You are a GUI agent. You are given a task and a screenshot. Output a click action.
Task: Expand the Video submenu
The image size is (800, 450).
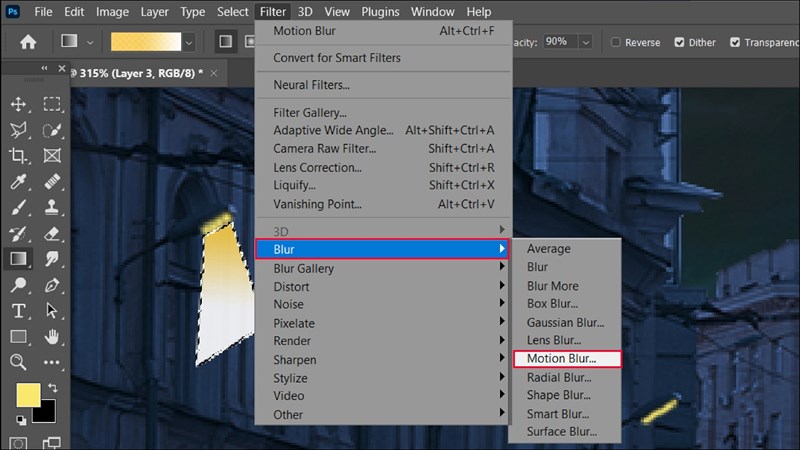(x=383, y=395)
